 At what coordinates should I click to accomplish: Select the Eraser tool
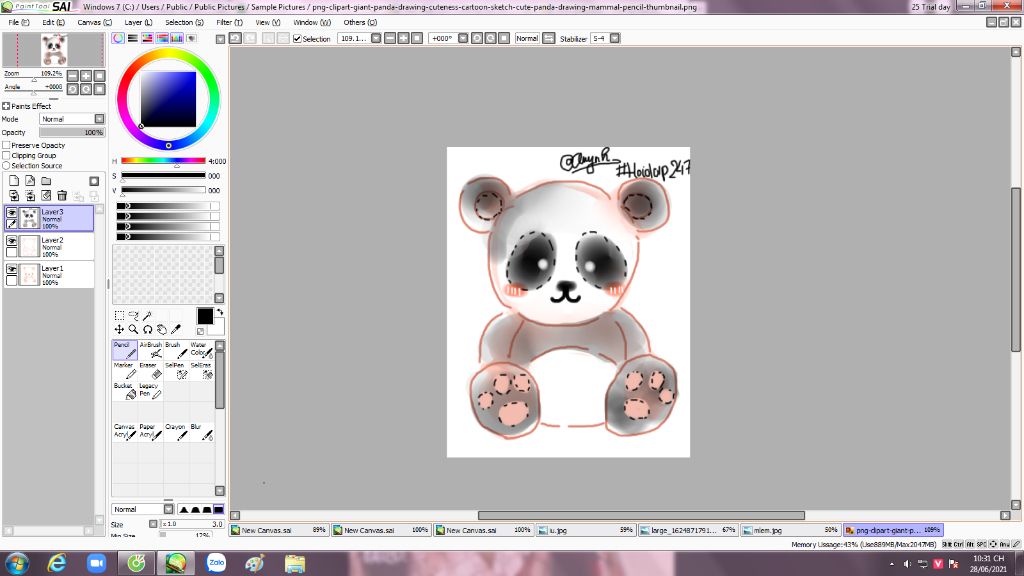pyautogui.click(x=150, y=370)
